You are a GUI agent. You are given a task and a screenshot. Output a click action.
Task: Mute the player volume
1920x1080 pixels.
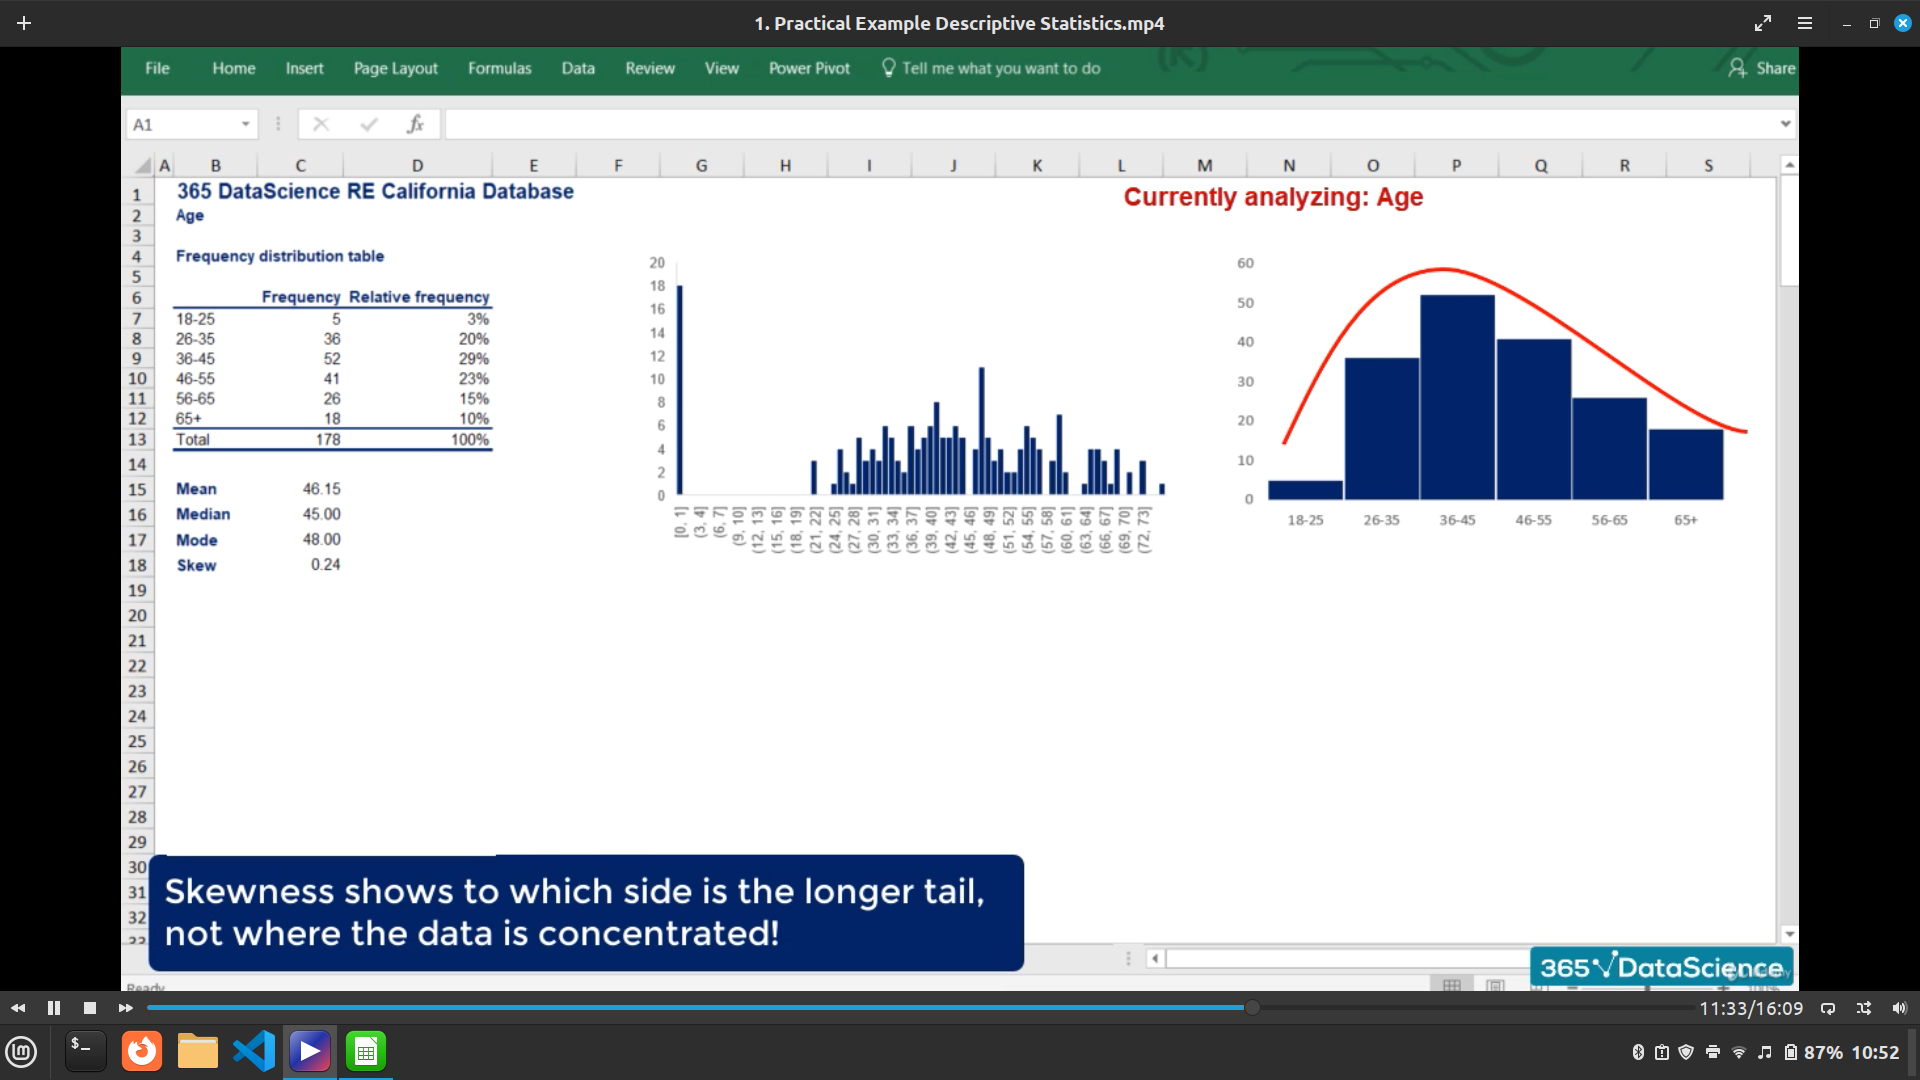[x=1899, y=1008]
